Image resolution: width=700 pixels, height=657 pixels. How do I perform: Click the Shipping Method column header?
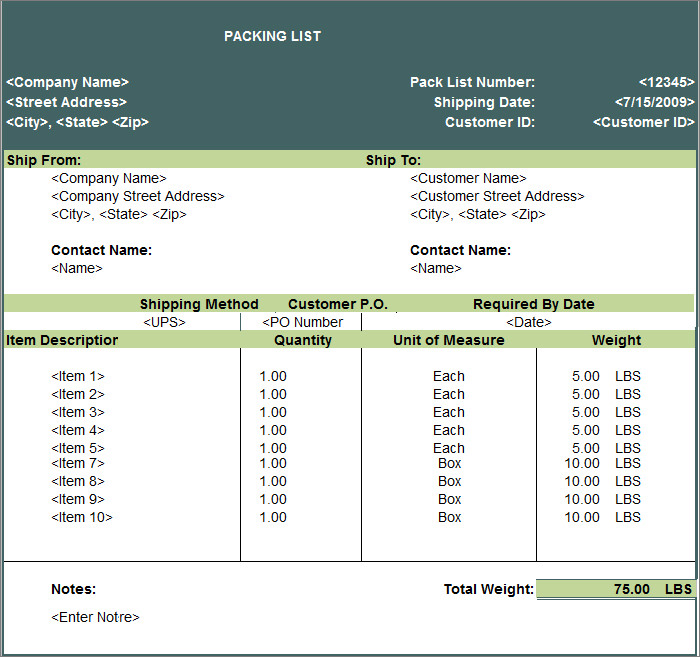(199, 304)
